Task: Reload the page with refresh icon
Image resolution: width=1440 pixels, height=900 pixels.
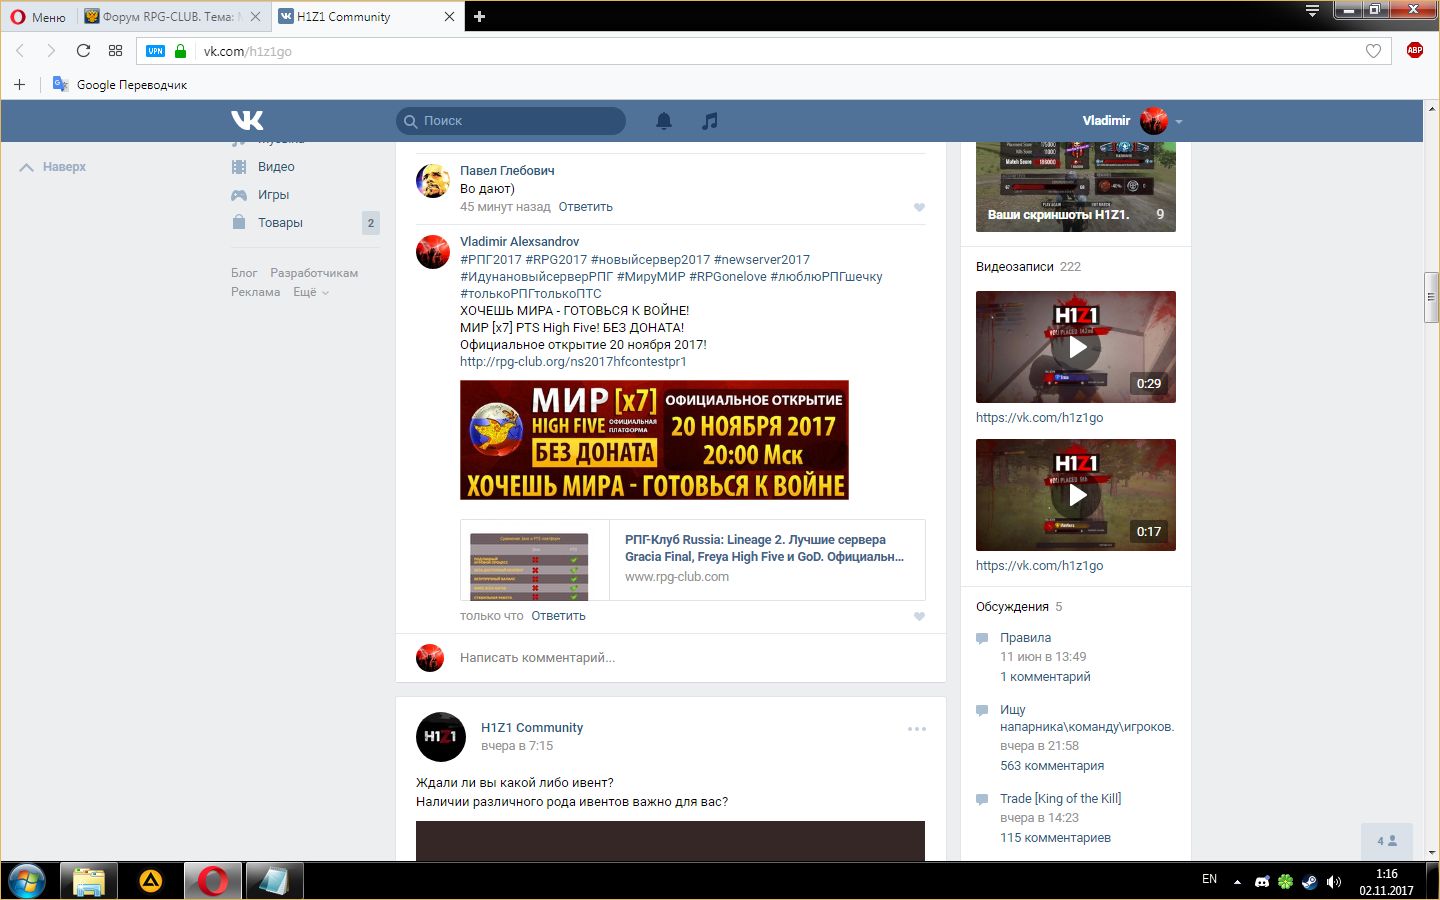Action: [83, 51]
